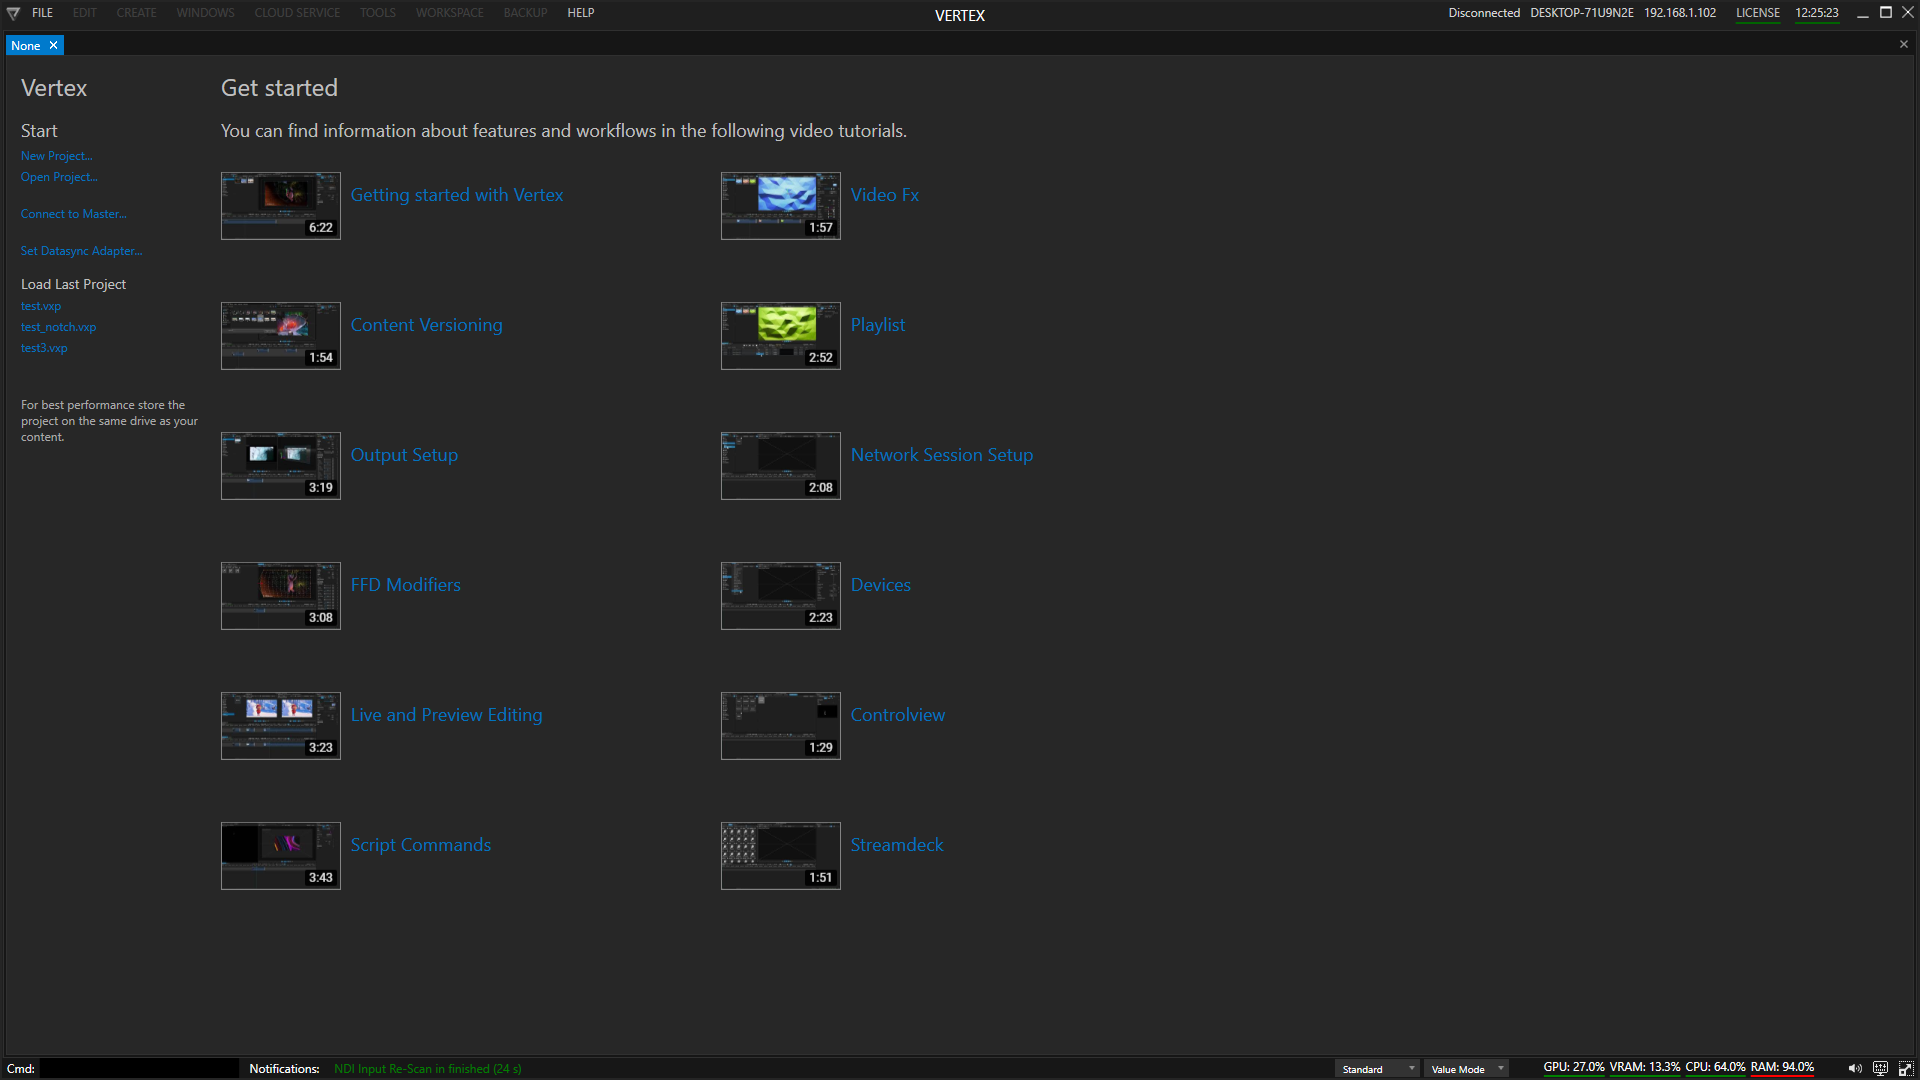Image resolution: width=1920 pixels, height=1080 pixels.
Task: Open Controlview video thumbnail
Action: point(781,726)
